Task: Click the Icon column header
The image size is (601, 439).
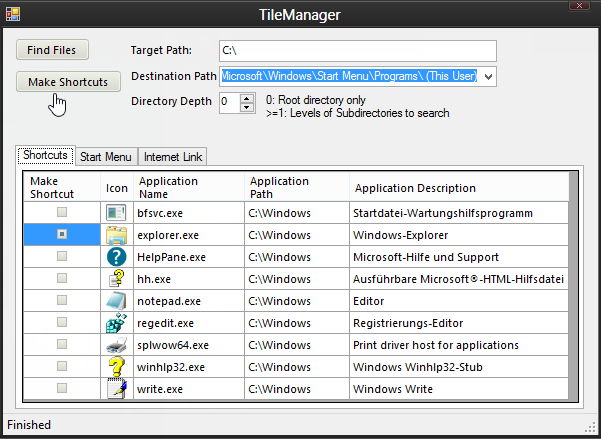Action: 117,187
